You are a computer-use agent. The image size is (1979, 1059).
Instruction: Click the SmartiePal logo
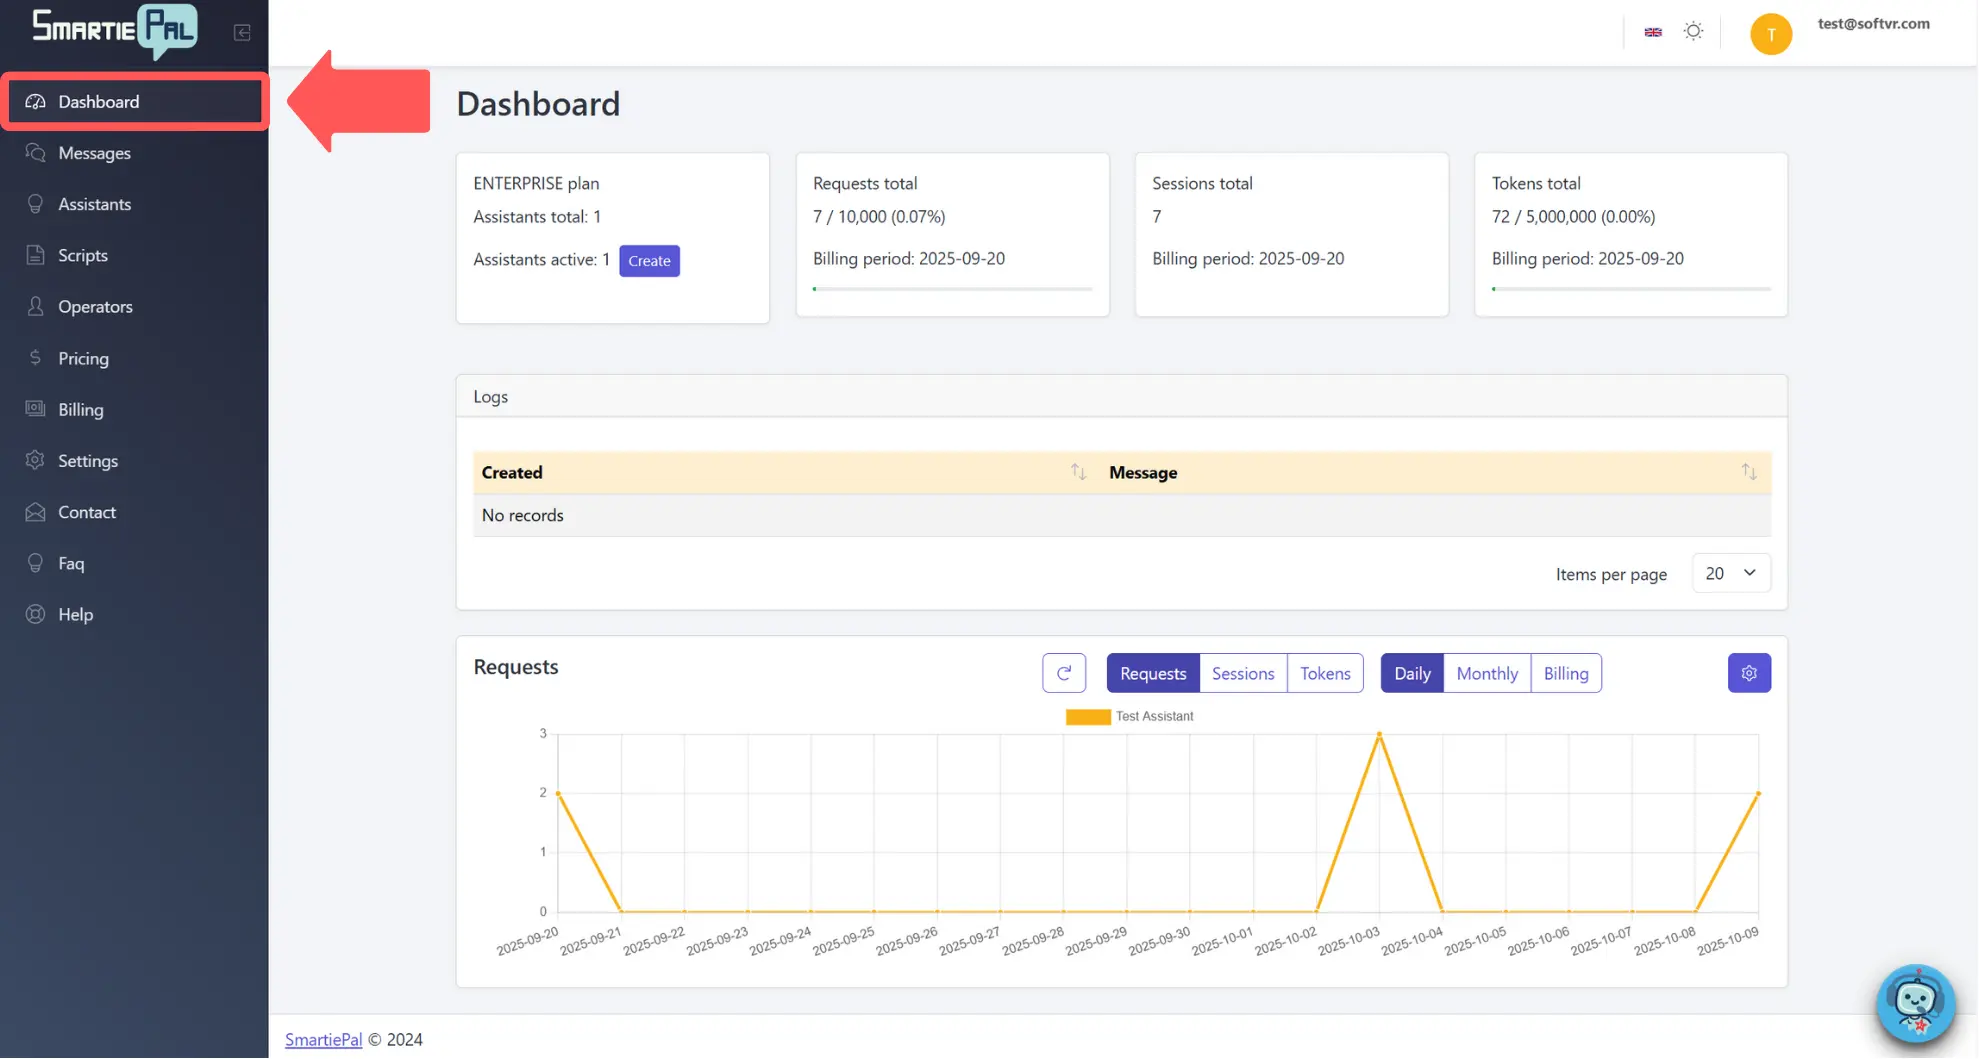pyautogui.click(x=112, y=31)
